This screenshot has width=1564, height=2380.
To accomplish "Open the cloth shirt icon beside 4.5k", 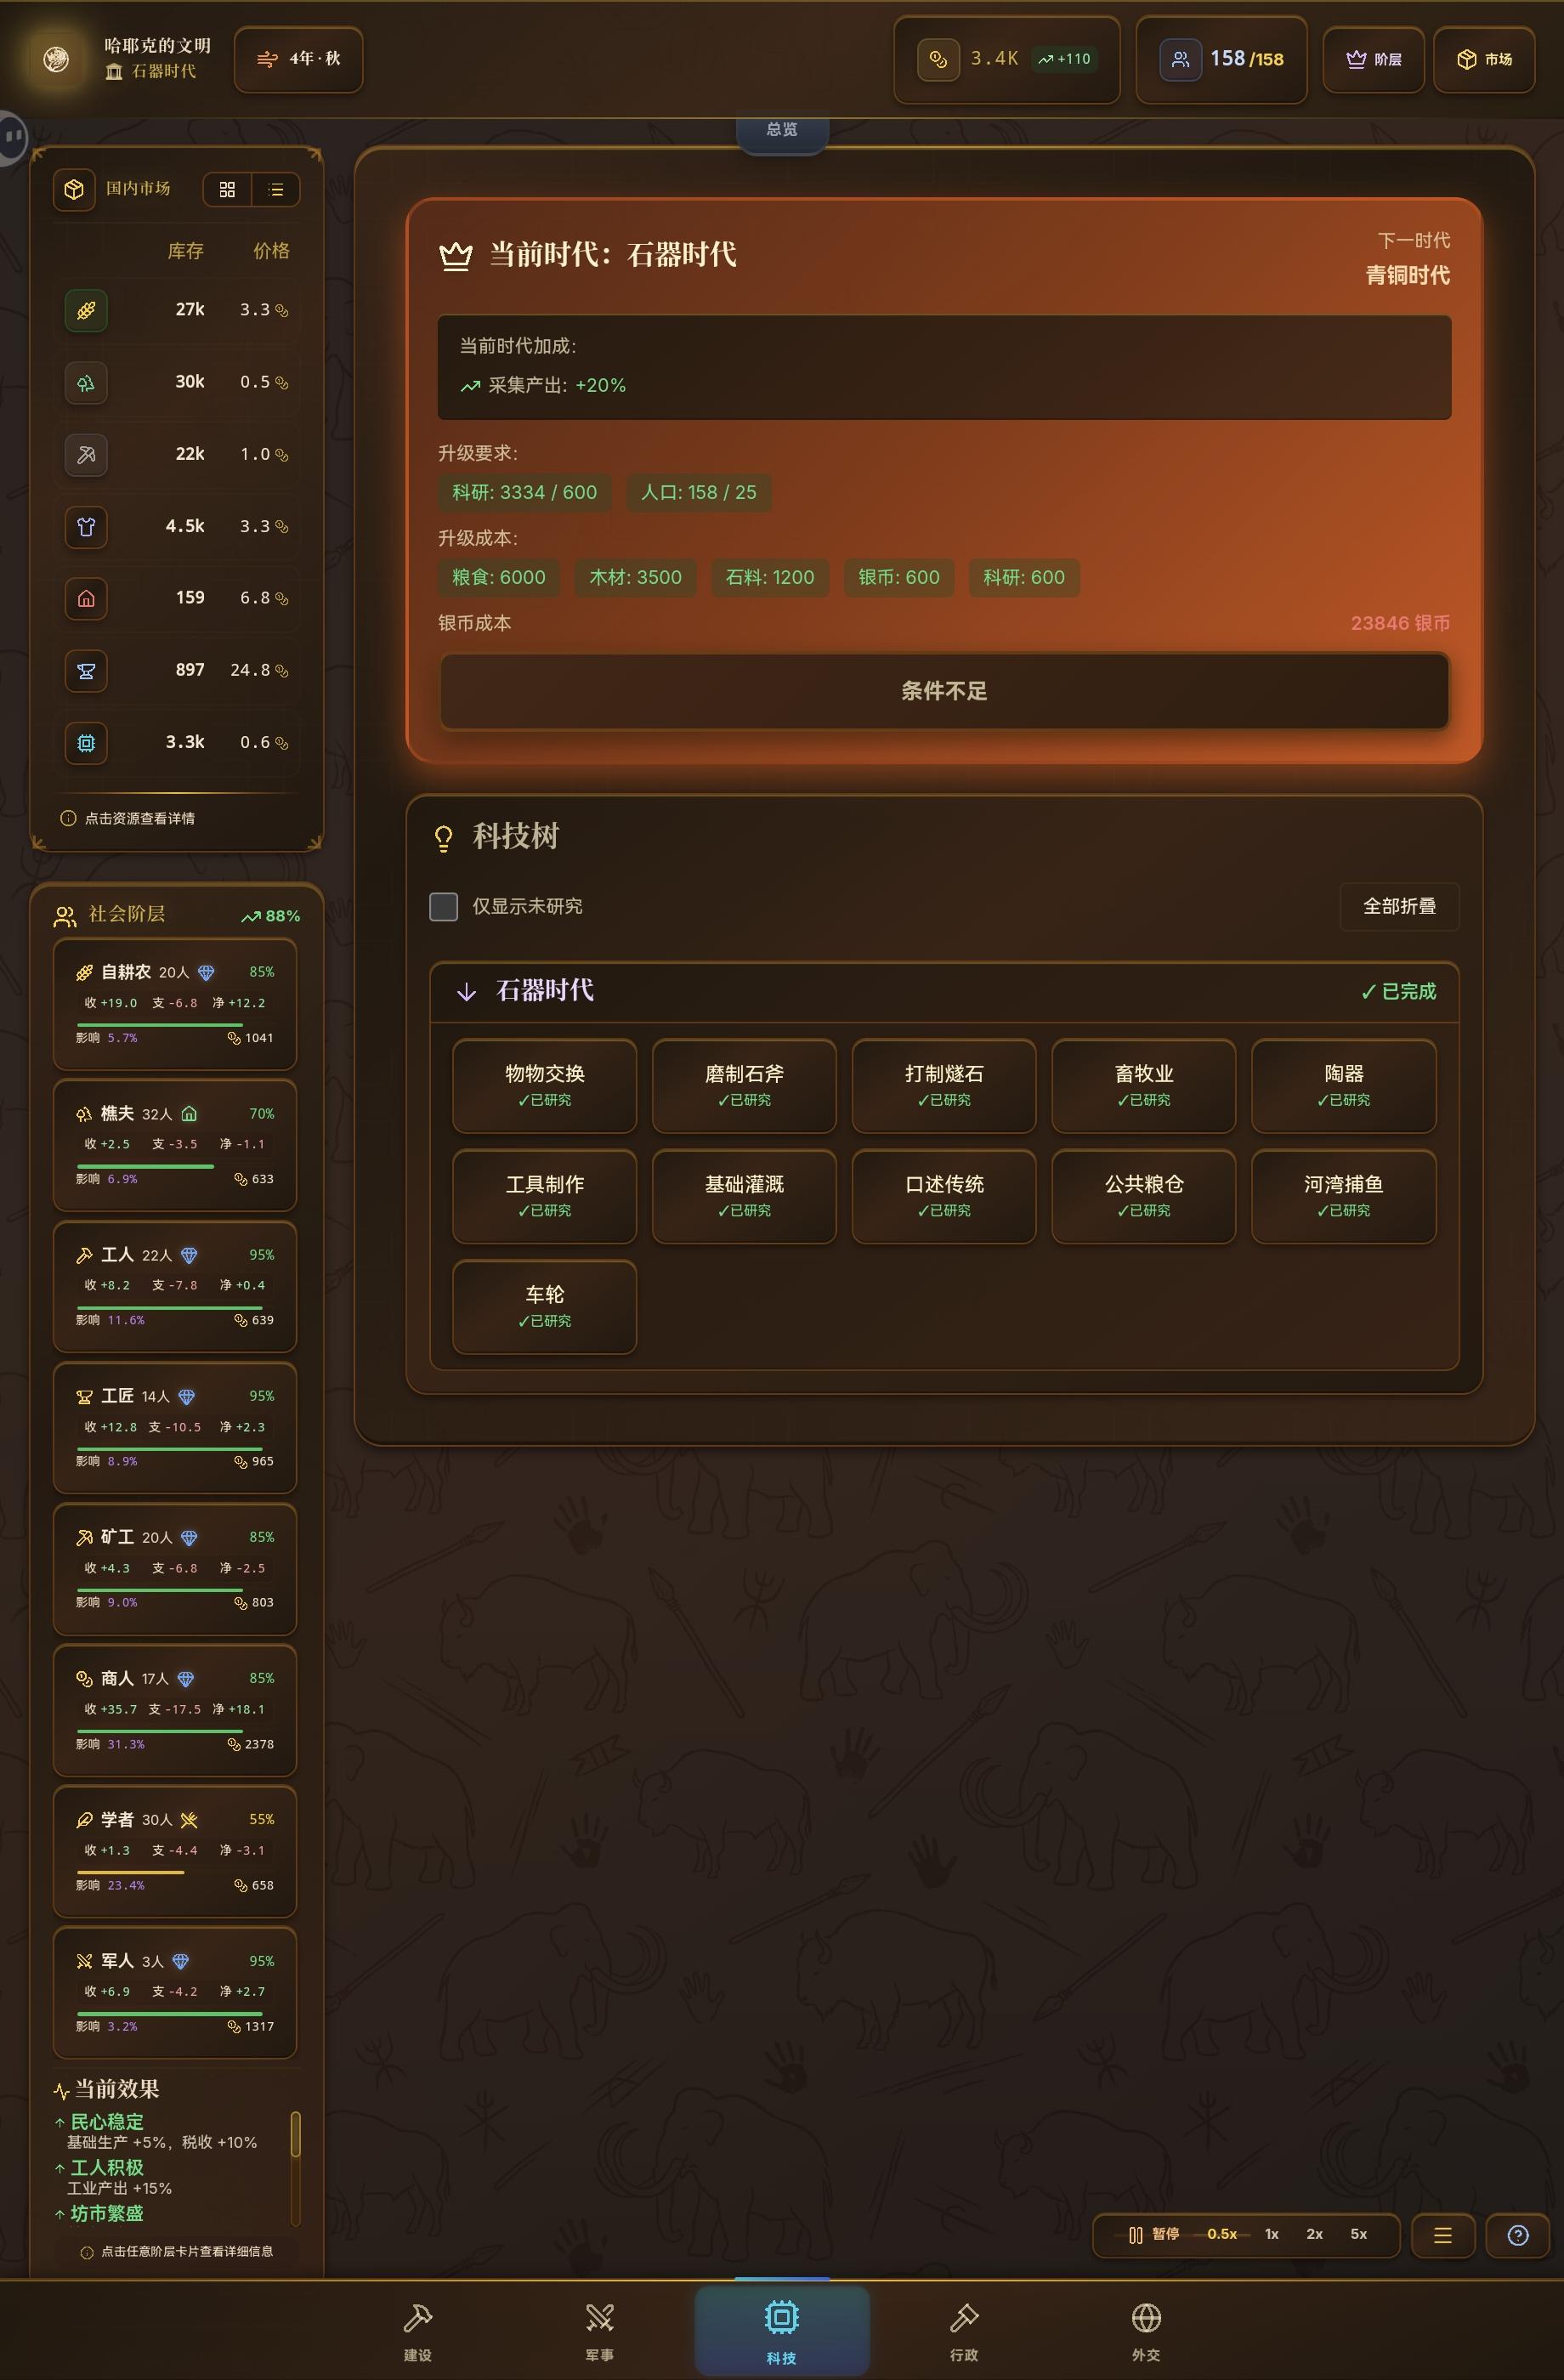I will (x=86, y=526).
